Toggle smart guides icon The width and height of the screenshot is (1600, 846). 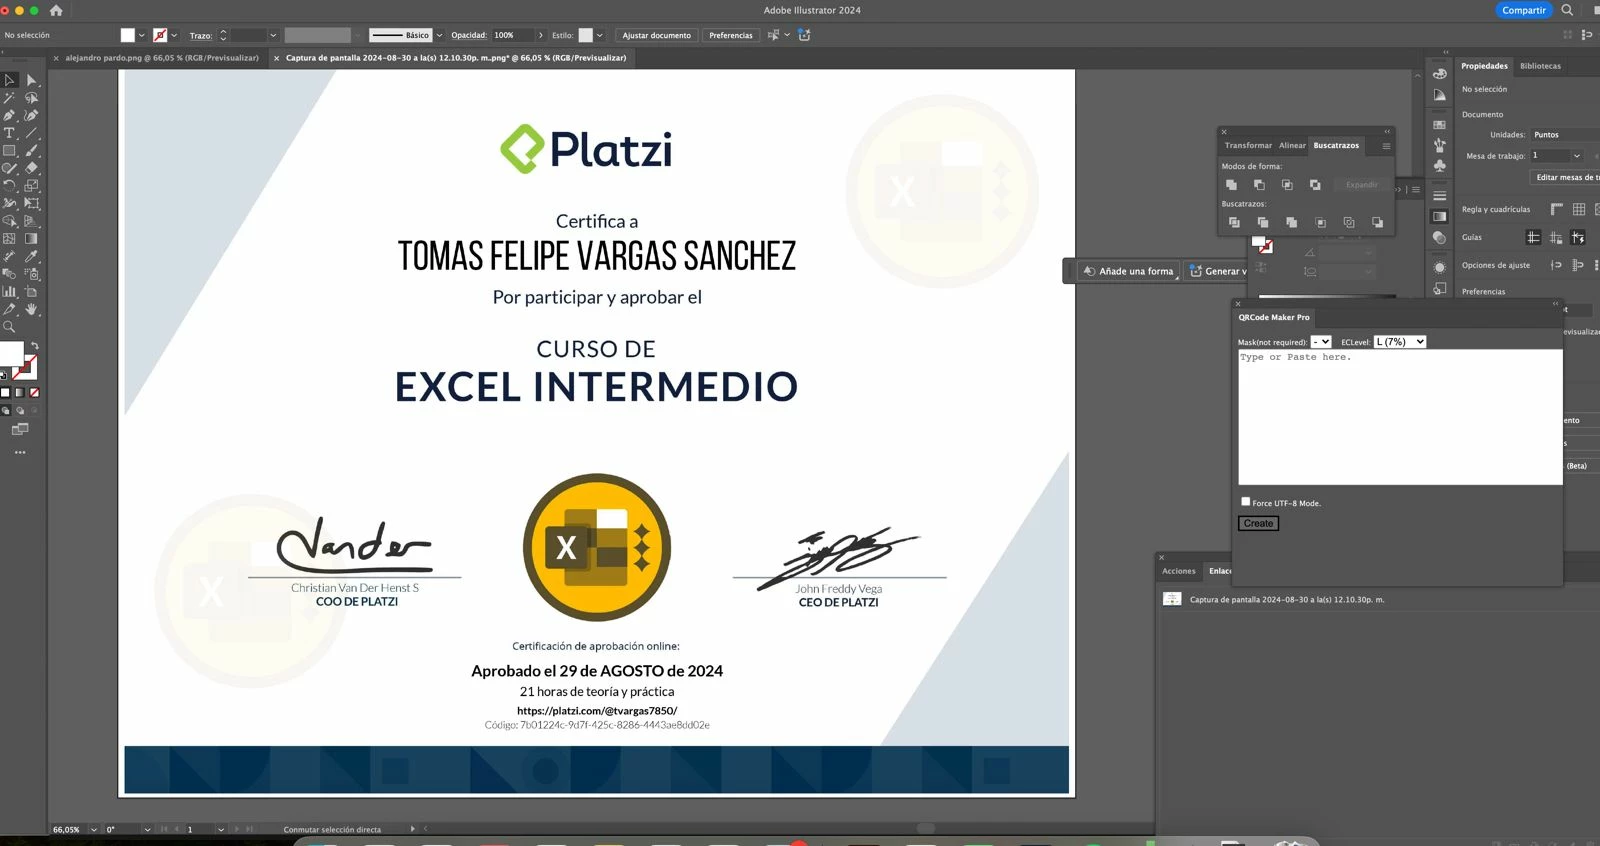pos(1577,237)
